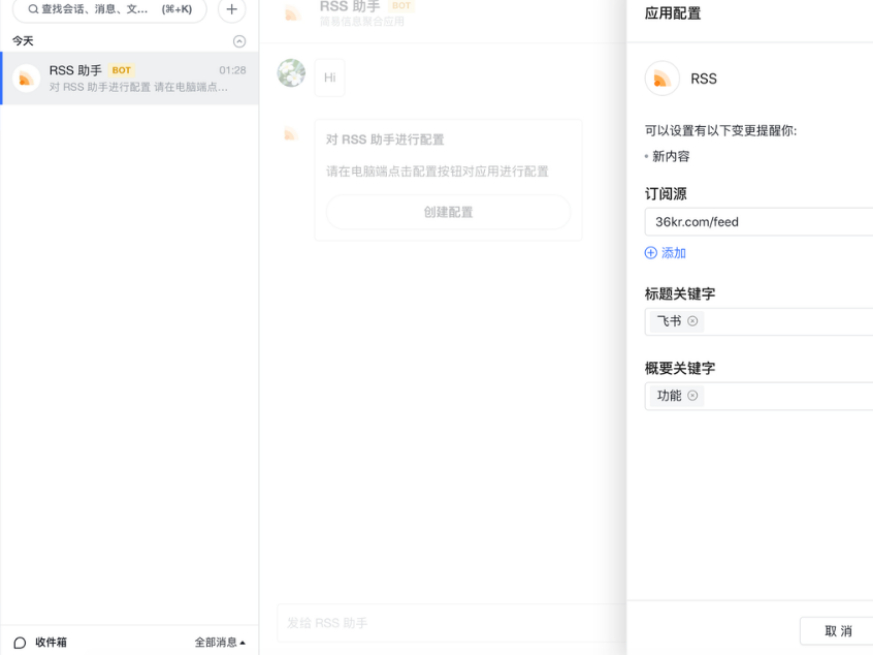Click the user avatar beside Hi message
873x655 pixels.
(x=291, y=73)
